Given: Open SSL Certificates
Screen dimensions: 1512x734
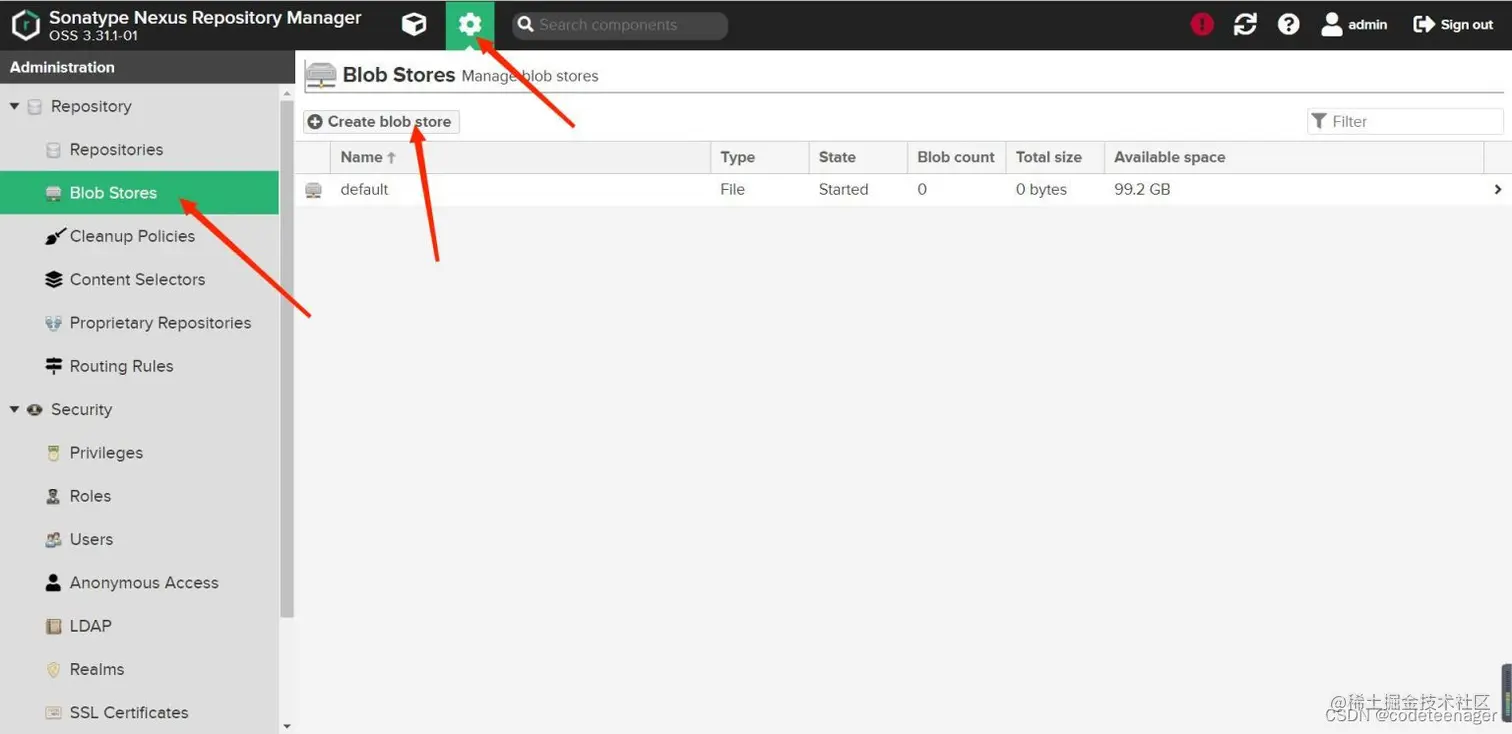Looking at the screenshot, I should [x=129, y=712].
